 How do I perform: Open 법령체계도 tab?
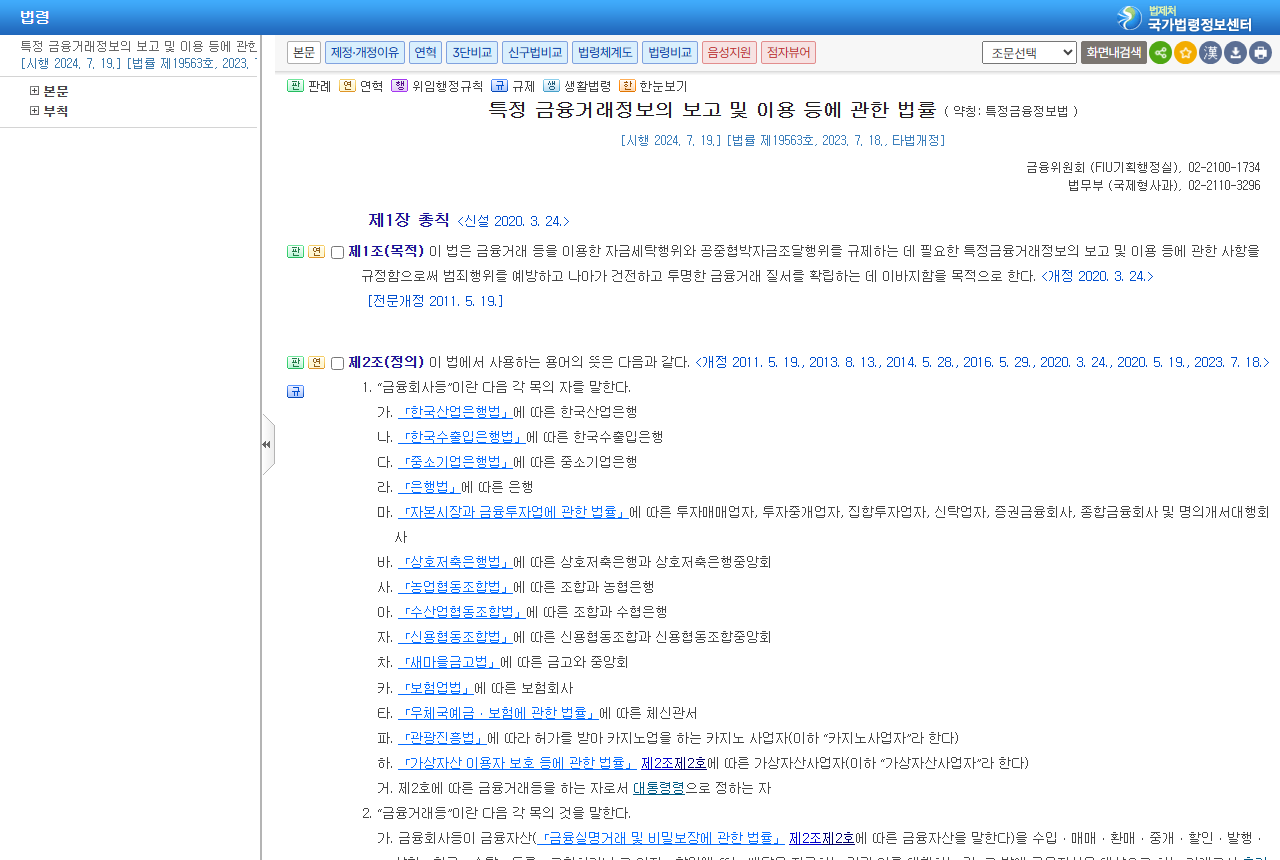point(605,52)
